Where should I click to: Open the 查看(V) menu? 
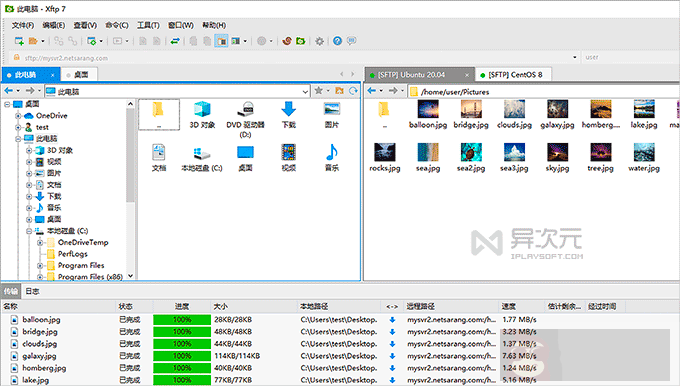[x=85, y=25]
